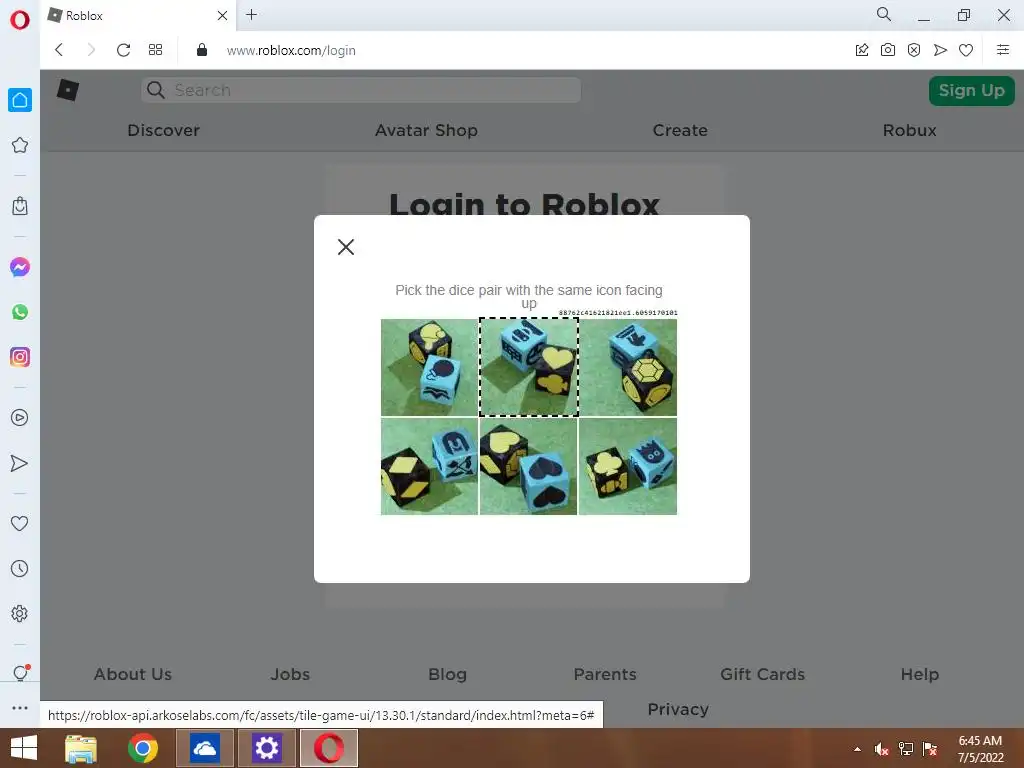Go to Opera sidebar Home
The width and height of the screenshot is (1024, 768).
coord(20,100)
